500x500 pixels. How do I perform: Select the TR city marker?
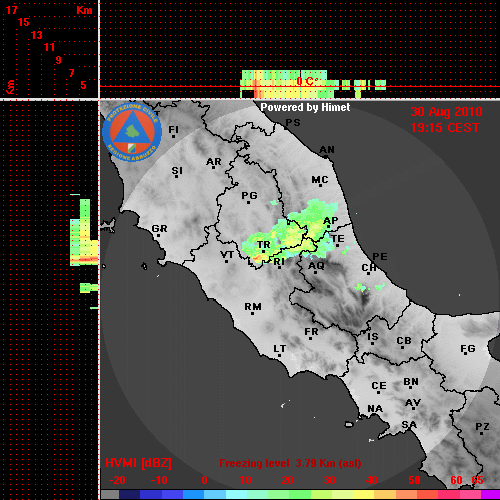(263, 252)
